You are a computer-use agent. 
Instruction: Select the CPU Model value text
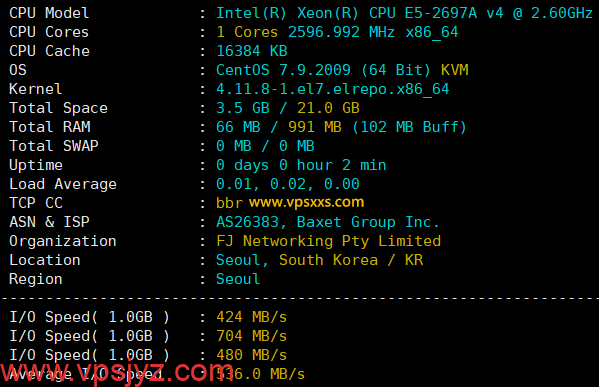(404, 13)
